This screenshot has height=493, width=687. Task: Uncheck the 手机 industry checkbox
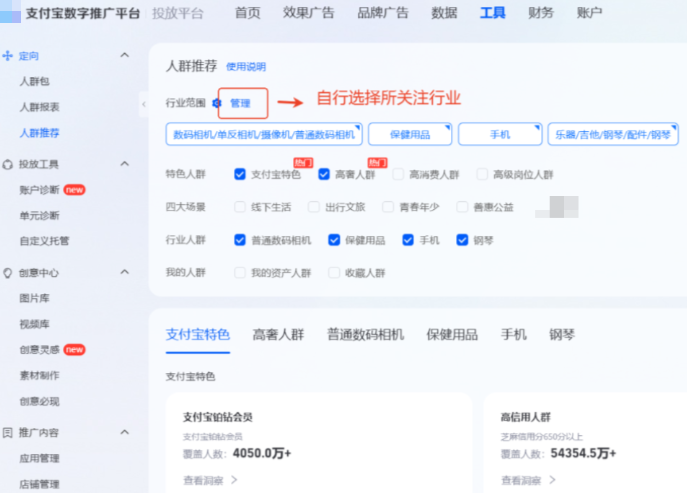408,240
